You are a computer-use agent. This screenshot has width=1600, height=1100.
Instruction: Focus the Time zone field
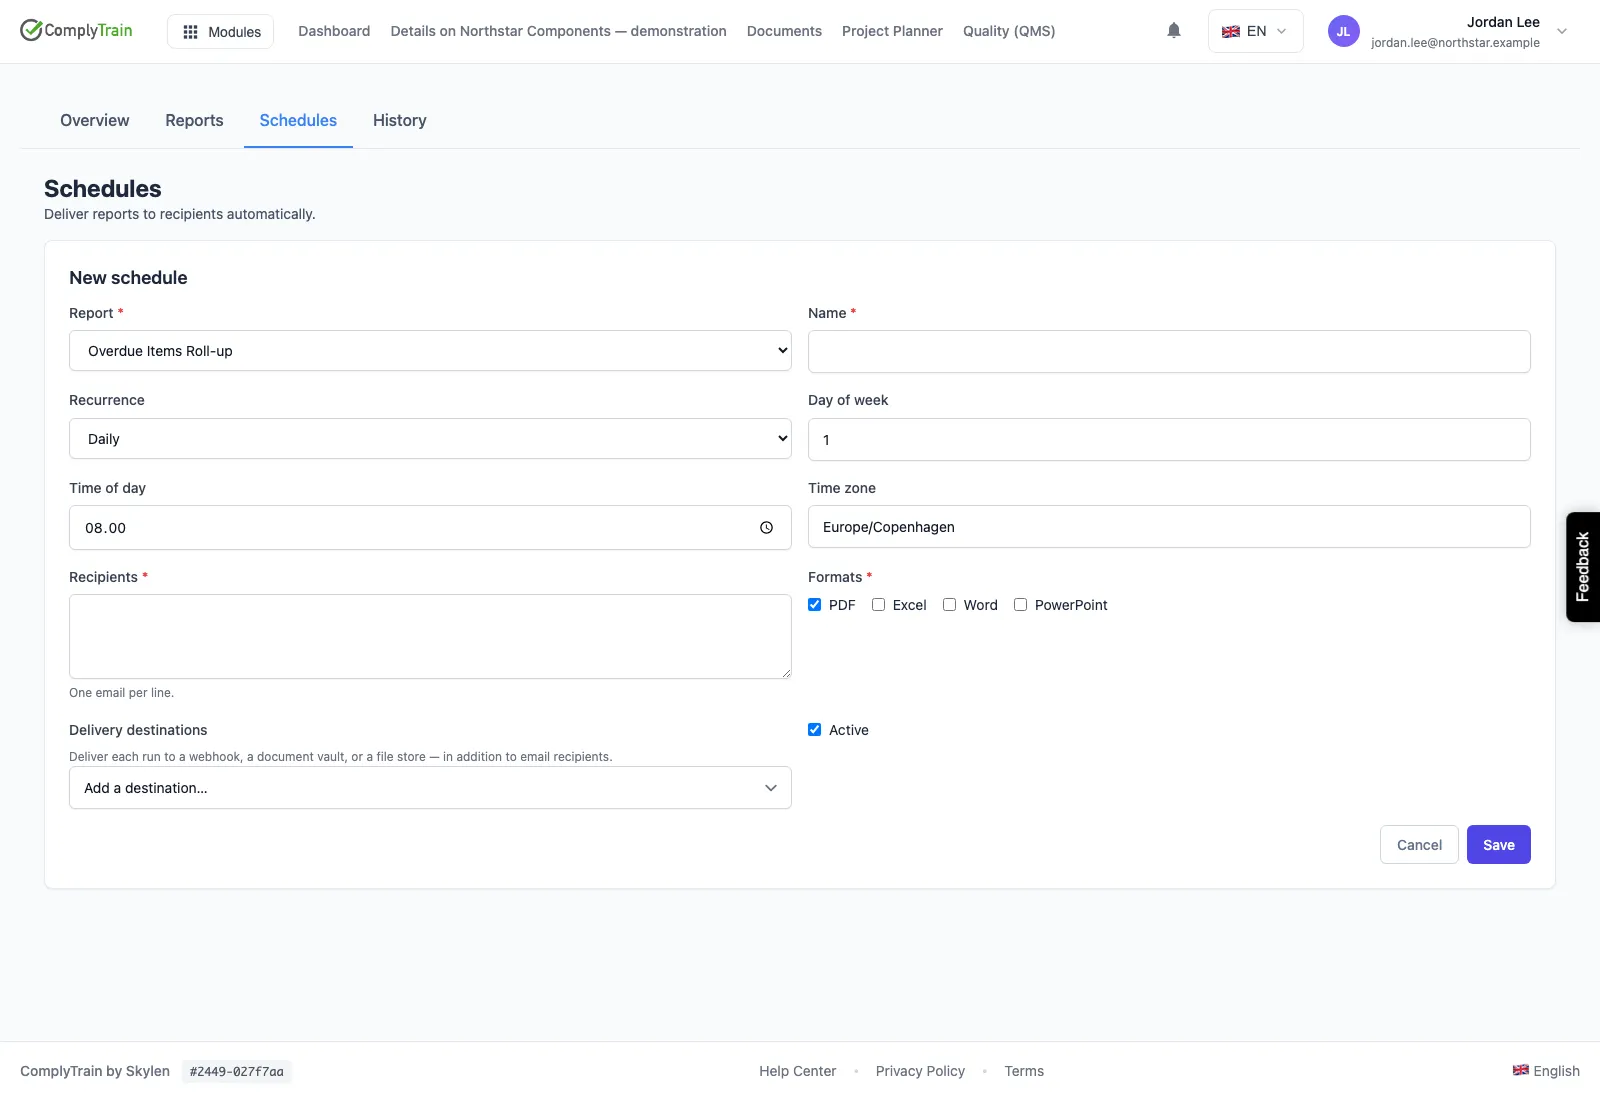click(1169, 527)
